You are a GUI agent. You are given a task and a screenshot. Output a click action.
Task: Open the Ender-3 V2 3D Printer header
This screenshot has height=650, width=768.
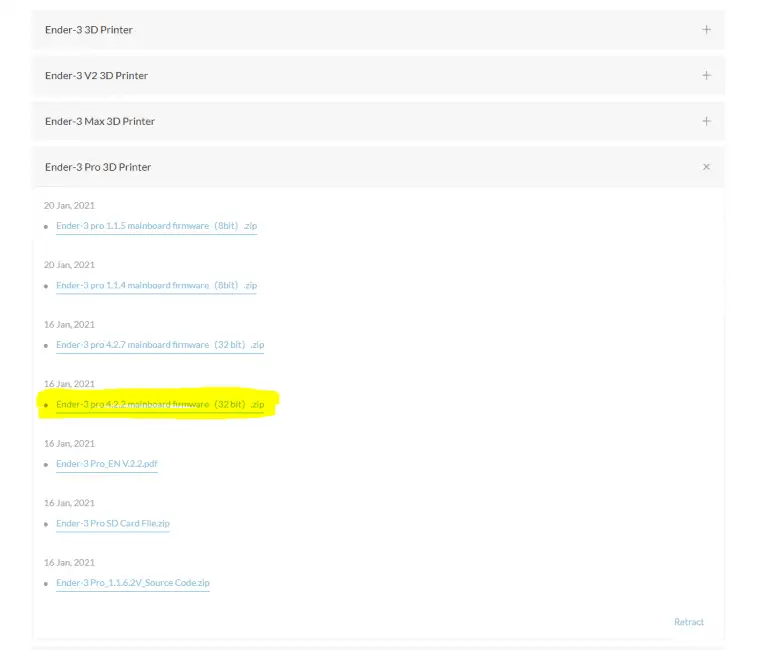97,76
